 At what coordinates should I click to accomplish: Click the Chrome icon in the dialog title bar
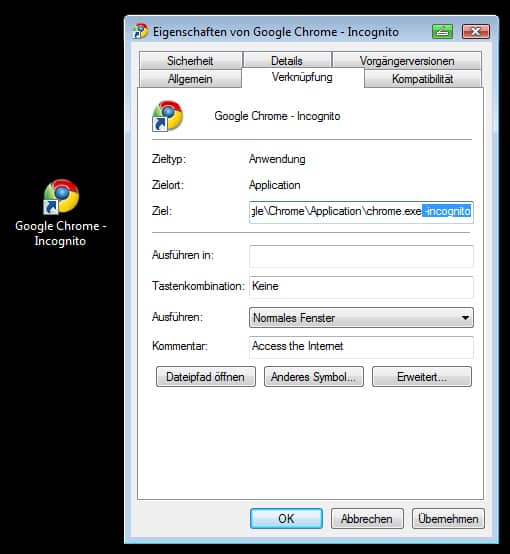(x=140, y=31)
